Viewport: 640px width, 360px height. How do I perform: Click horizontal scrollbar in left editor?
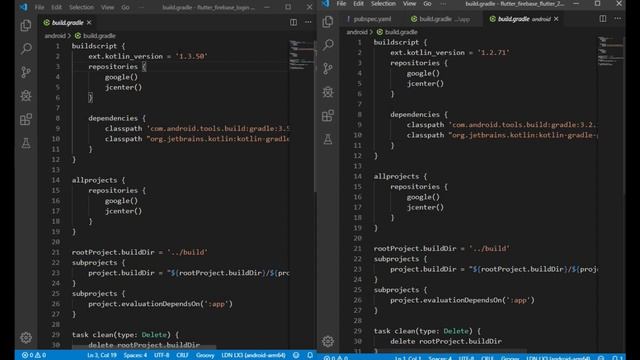144,347
